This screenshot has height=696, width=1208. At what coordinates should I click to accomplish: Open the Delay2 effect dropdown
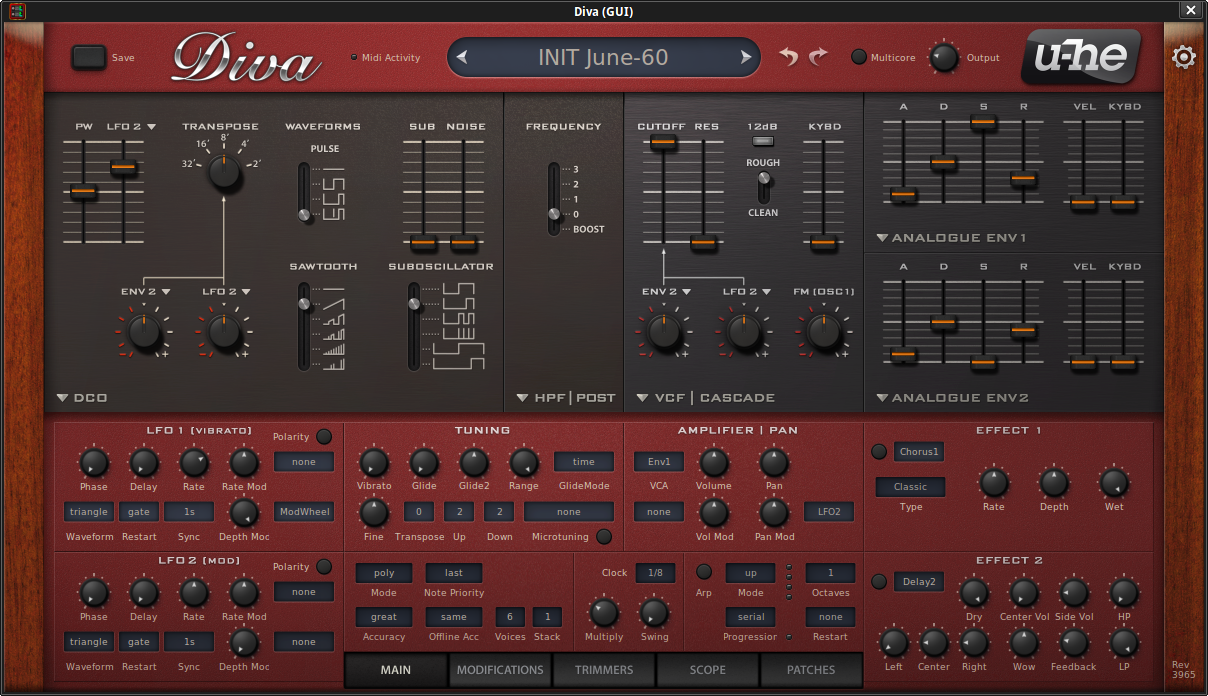[x=919, y=582]
